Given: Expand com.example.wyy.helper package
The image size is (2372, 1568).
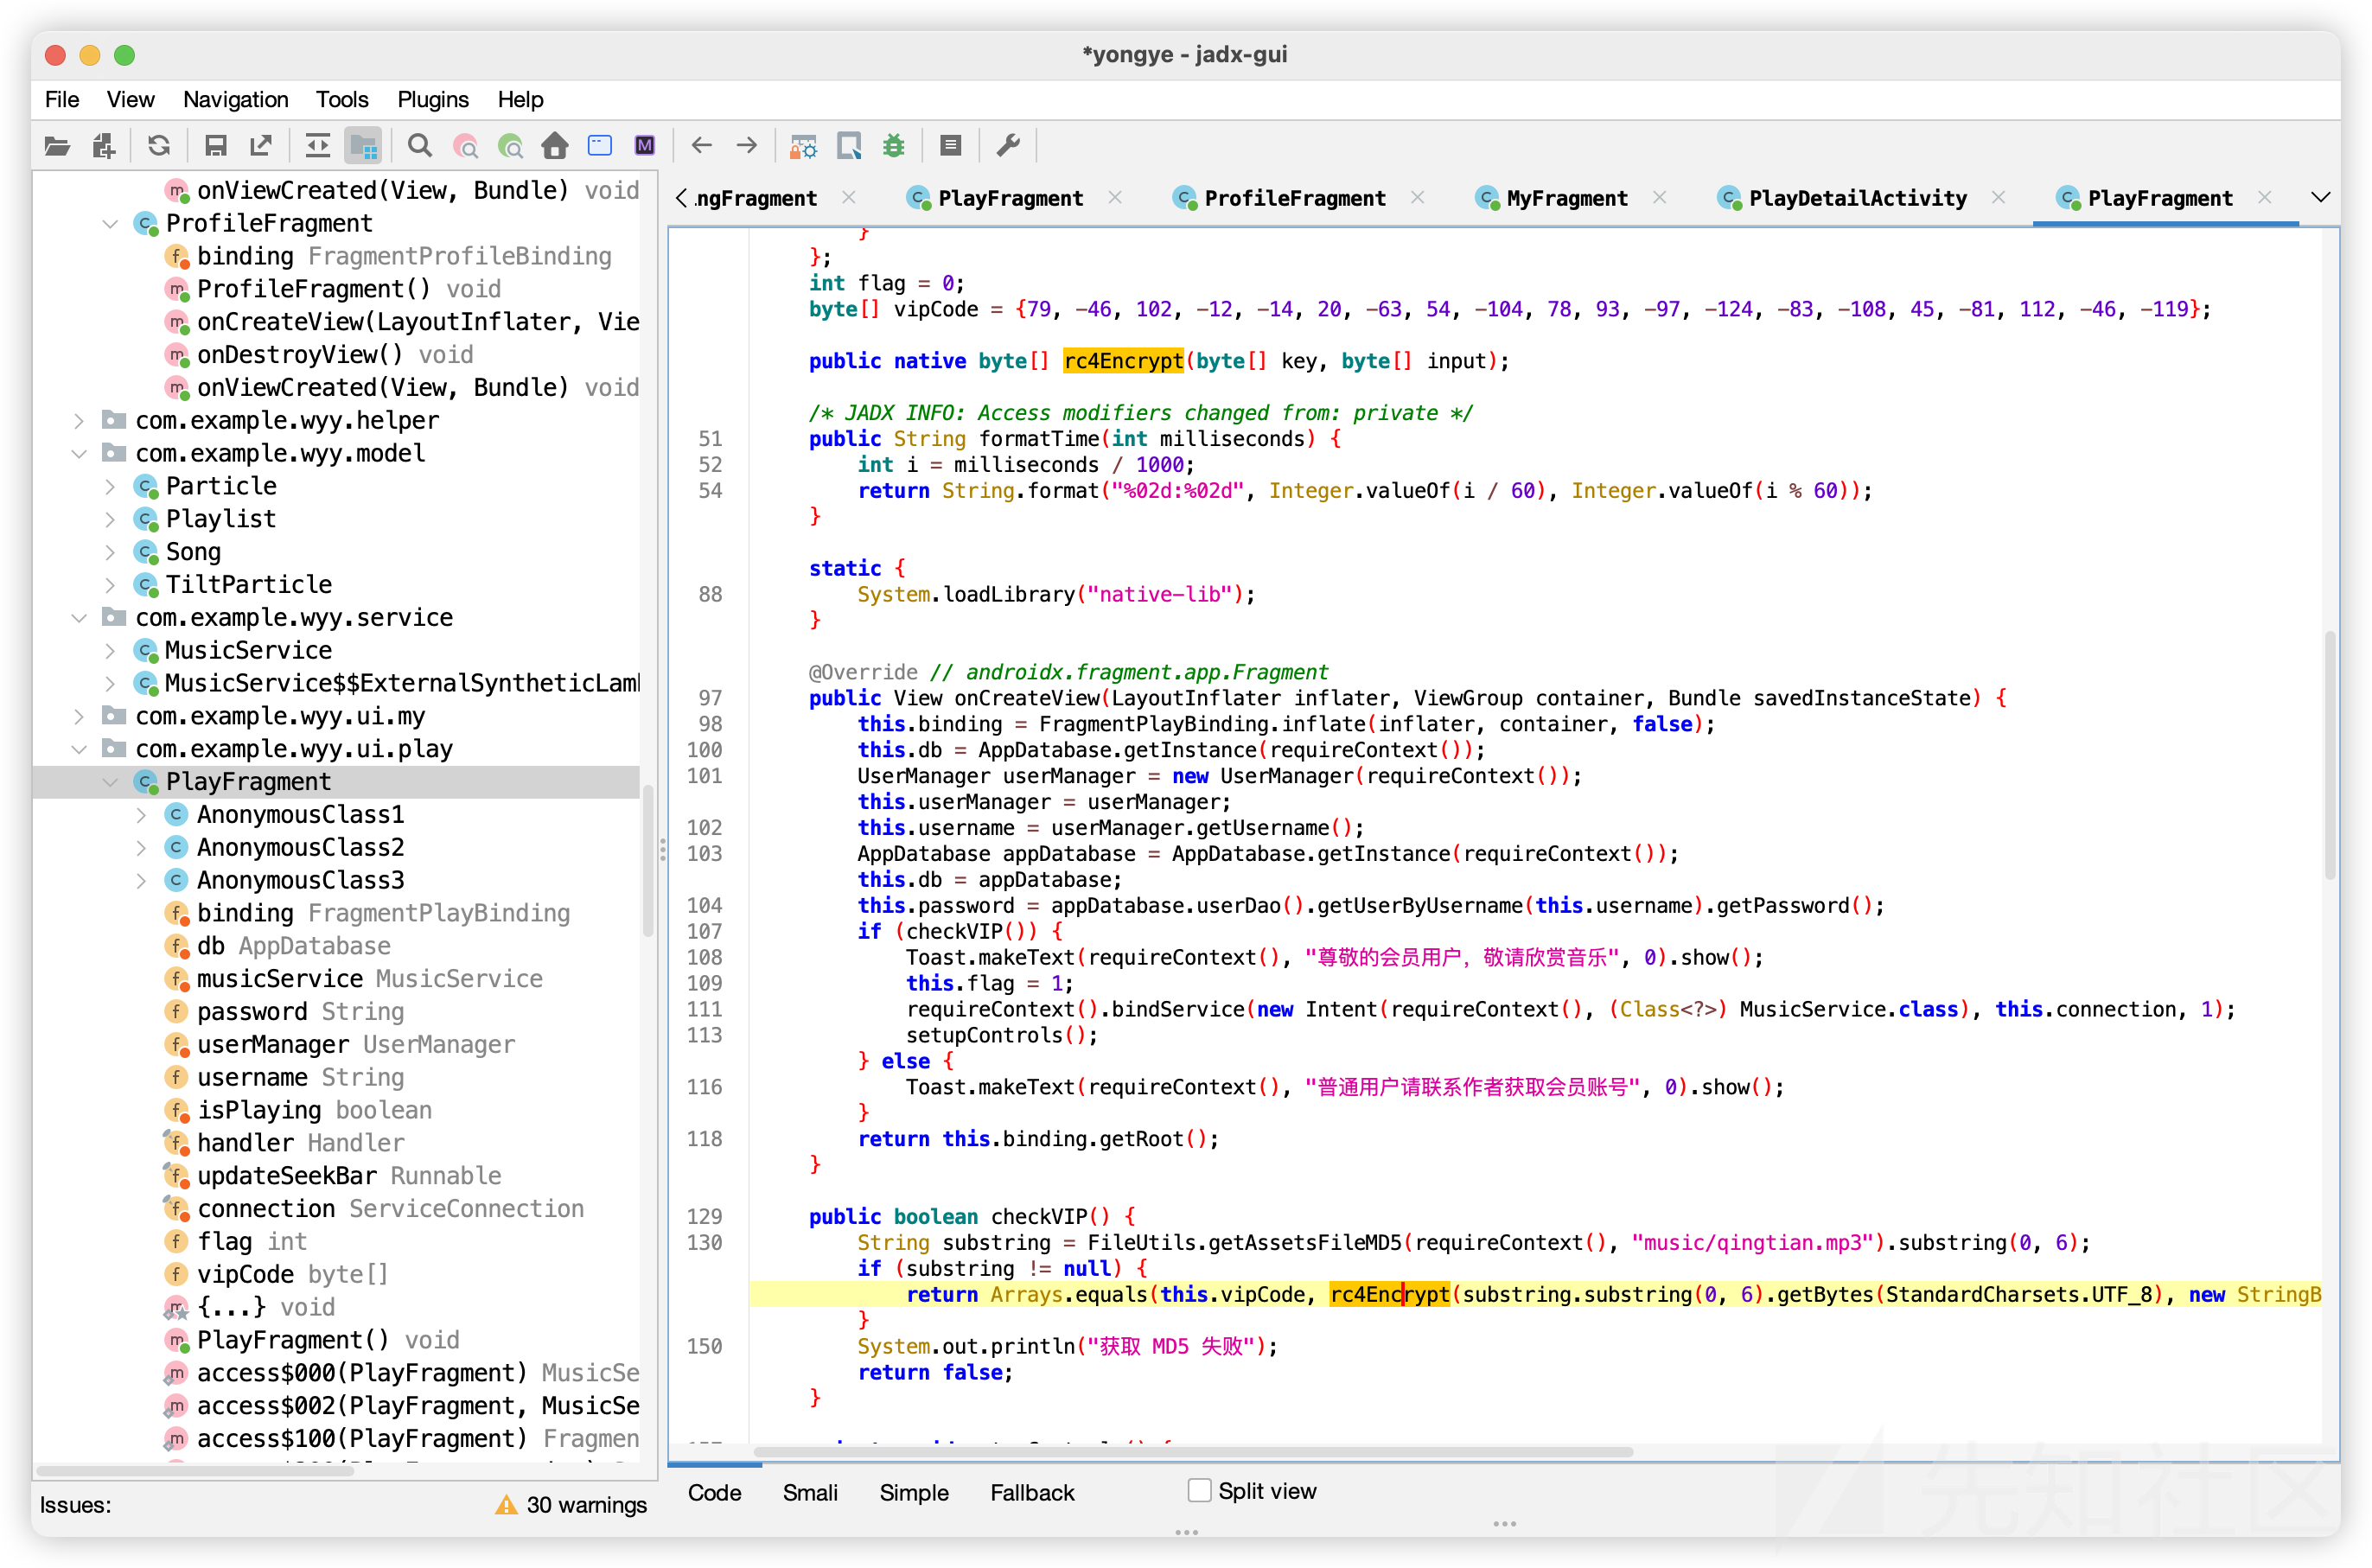Looking at the screenshot, I should (x=79, y=421).
